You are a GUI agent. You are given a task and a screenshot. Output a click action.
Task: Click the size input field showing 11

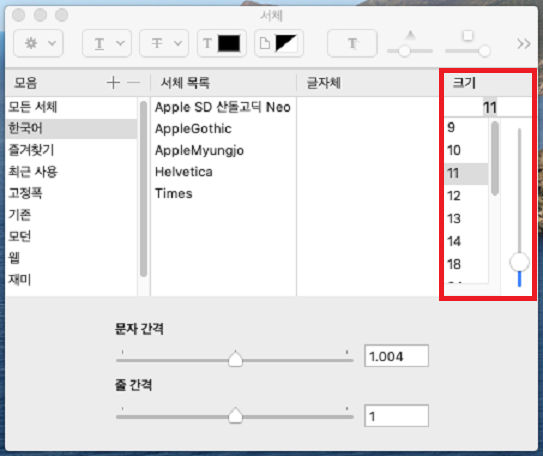tap(488, 107)
